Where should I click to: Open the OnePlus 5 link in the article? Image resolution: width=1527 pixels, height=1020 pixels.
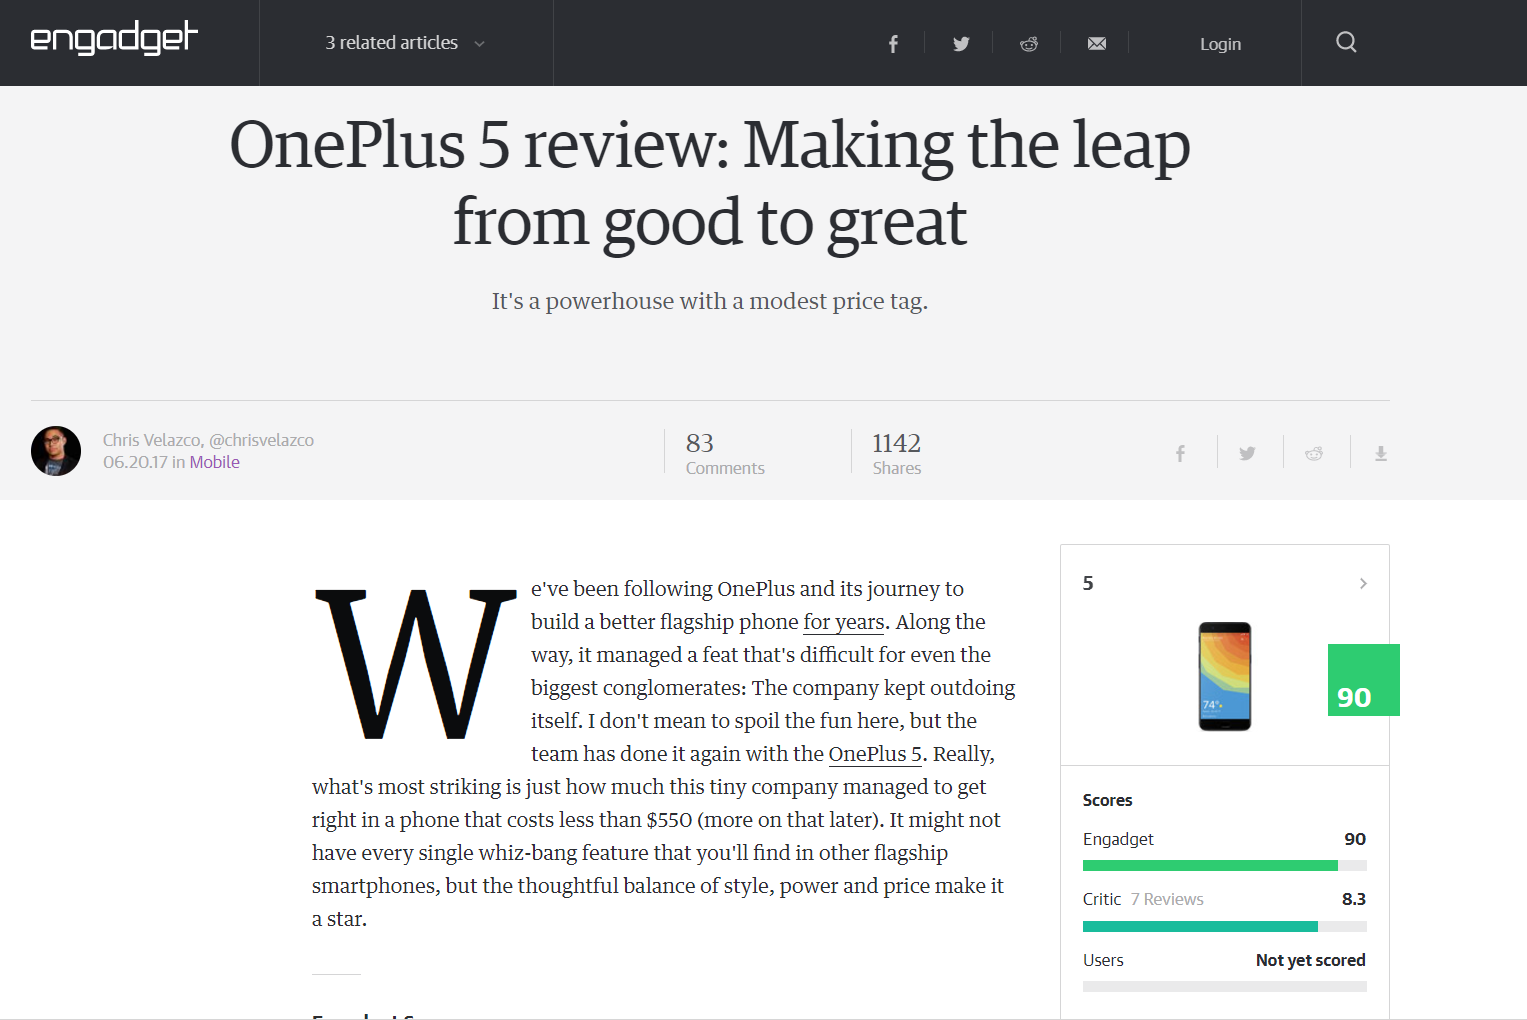click(x=875, y=754)
